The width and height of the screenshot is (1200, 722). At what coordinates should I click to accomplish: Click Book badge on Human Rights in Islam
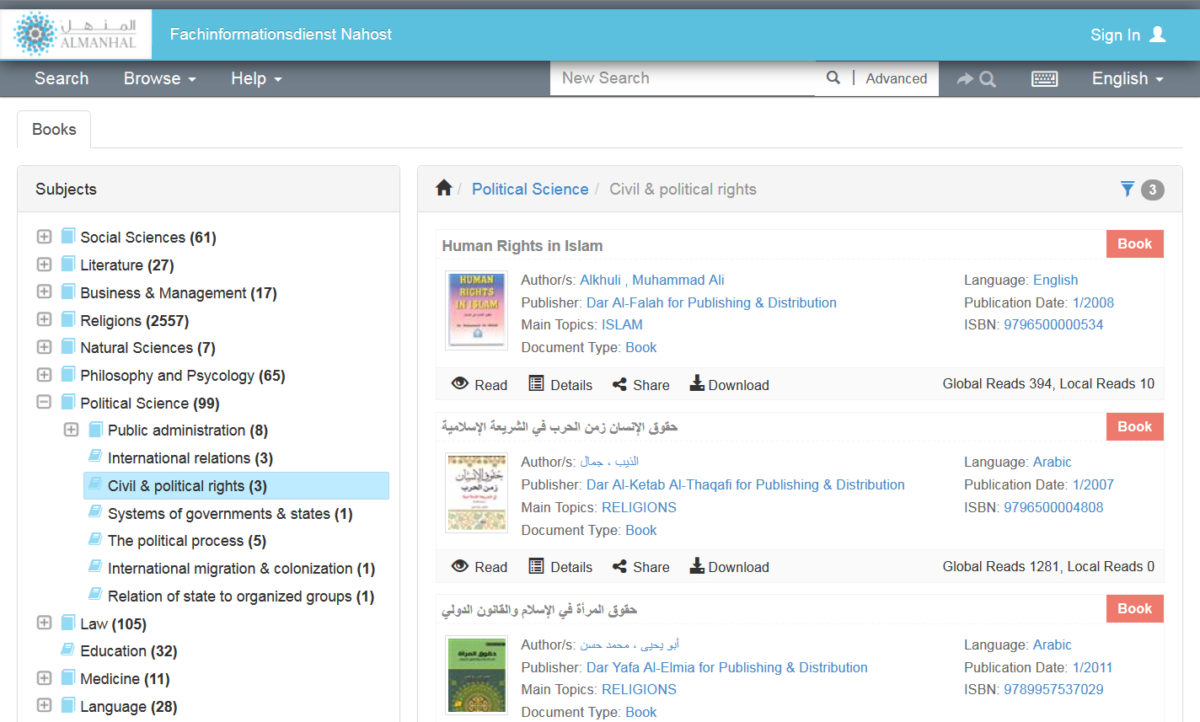click(1135, 244)
